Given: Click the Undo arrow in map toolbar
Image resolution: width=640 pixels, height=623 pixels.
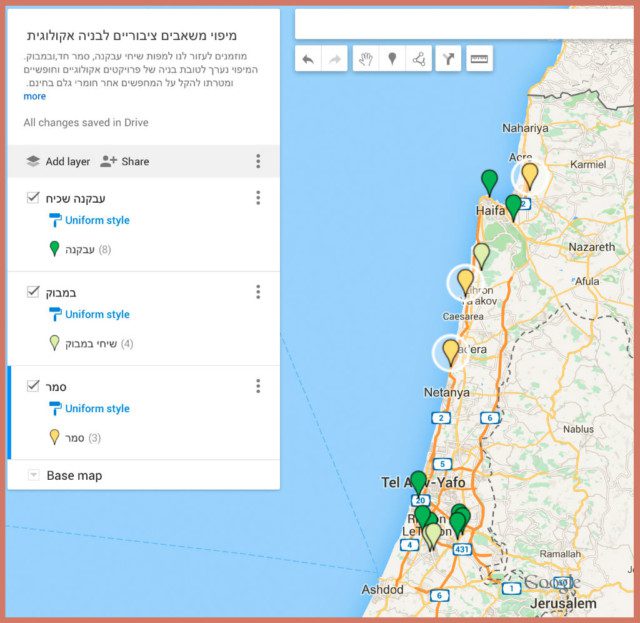Looking at the screenshot, I should point(308,59).
